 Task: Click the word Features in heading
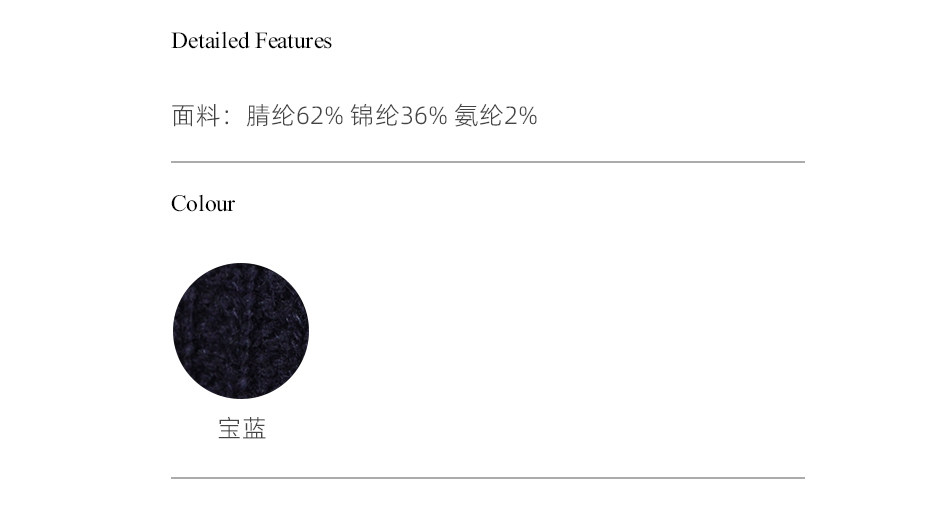point(293,41)
